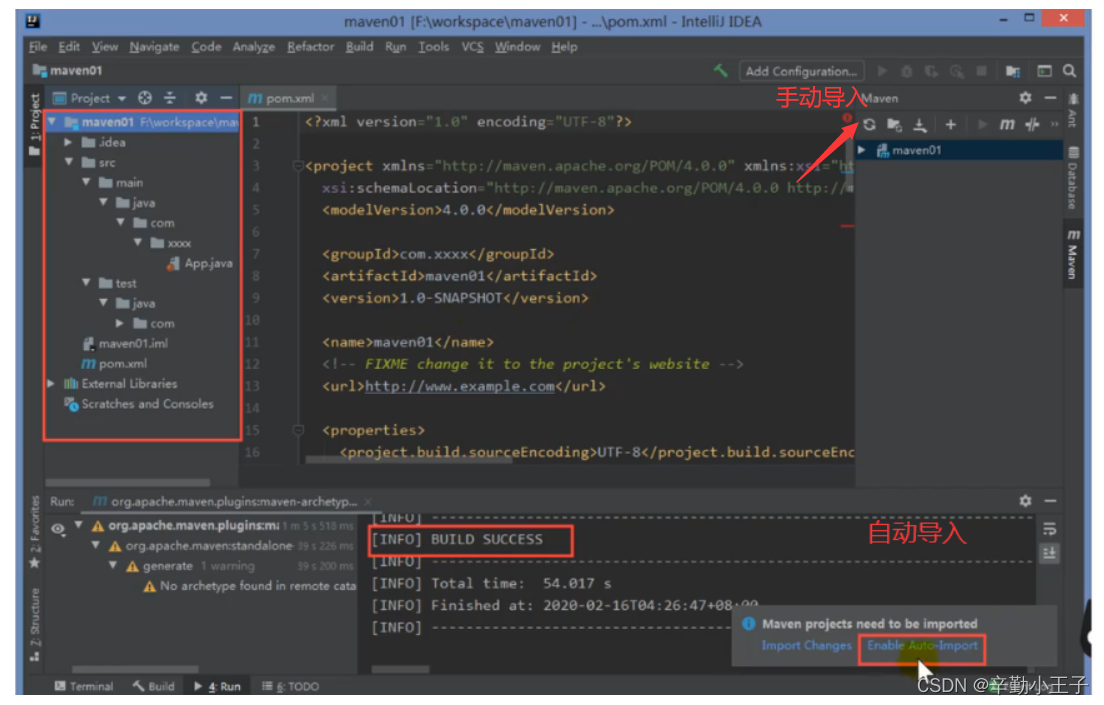Open the Build menu

359,46
